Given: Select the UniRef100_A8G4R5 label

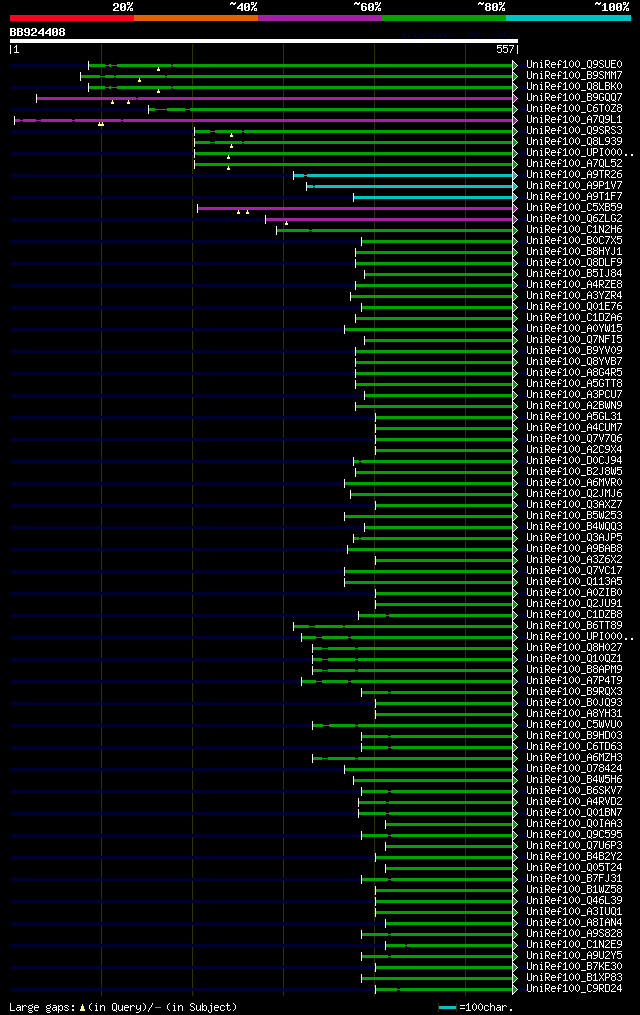Looking at the screenshot, I should click(574, 373).
